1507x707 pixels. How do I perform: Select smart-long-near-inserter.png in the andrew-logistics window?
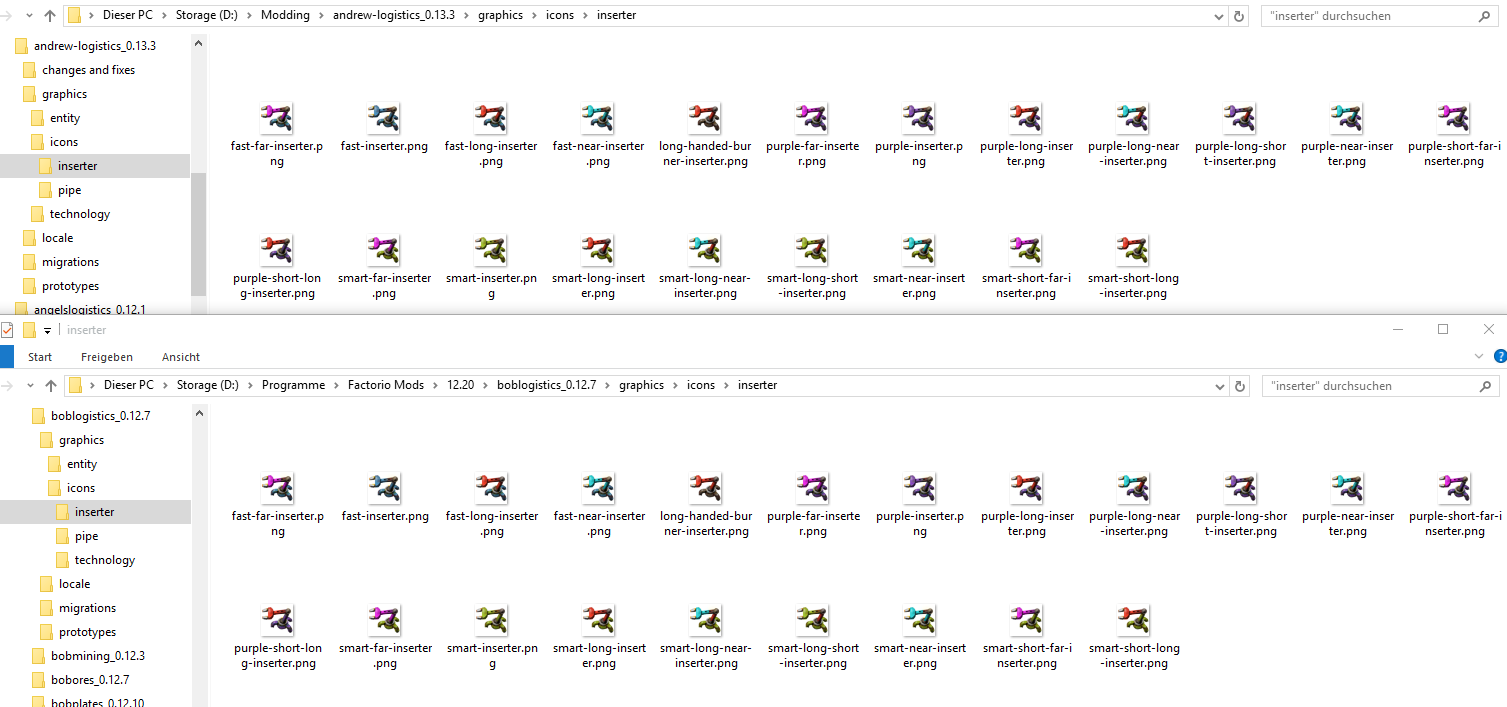(705, 267)
